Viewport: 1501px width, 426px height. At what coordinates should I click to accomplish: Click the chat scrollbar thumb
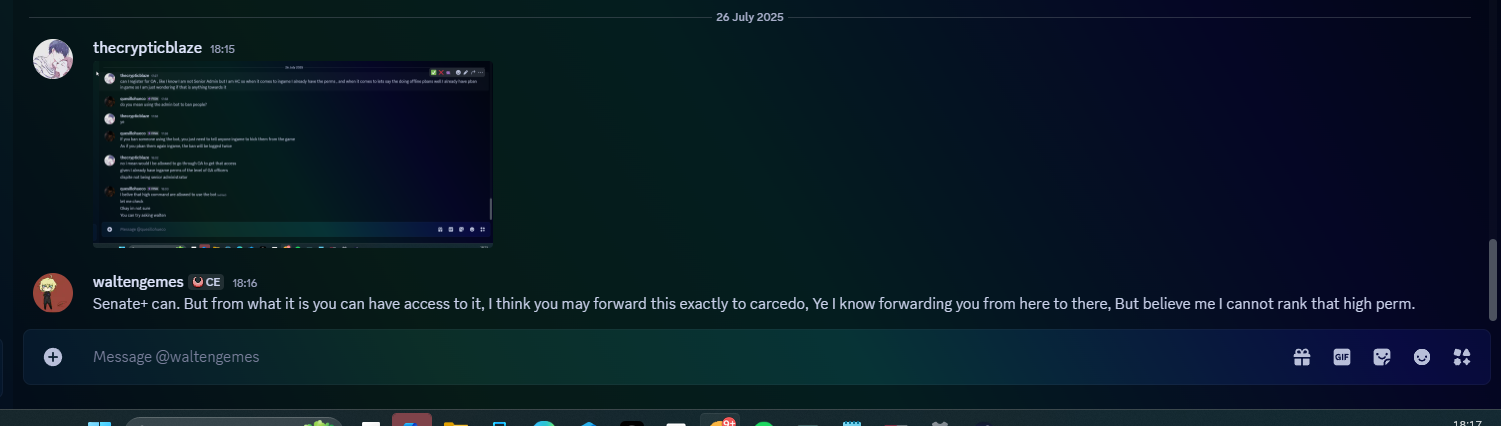1494,281
